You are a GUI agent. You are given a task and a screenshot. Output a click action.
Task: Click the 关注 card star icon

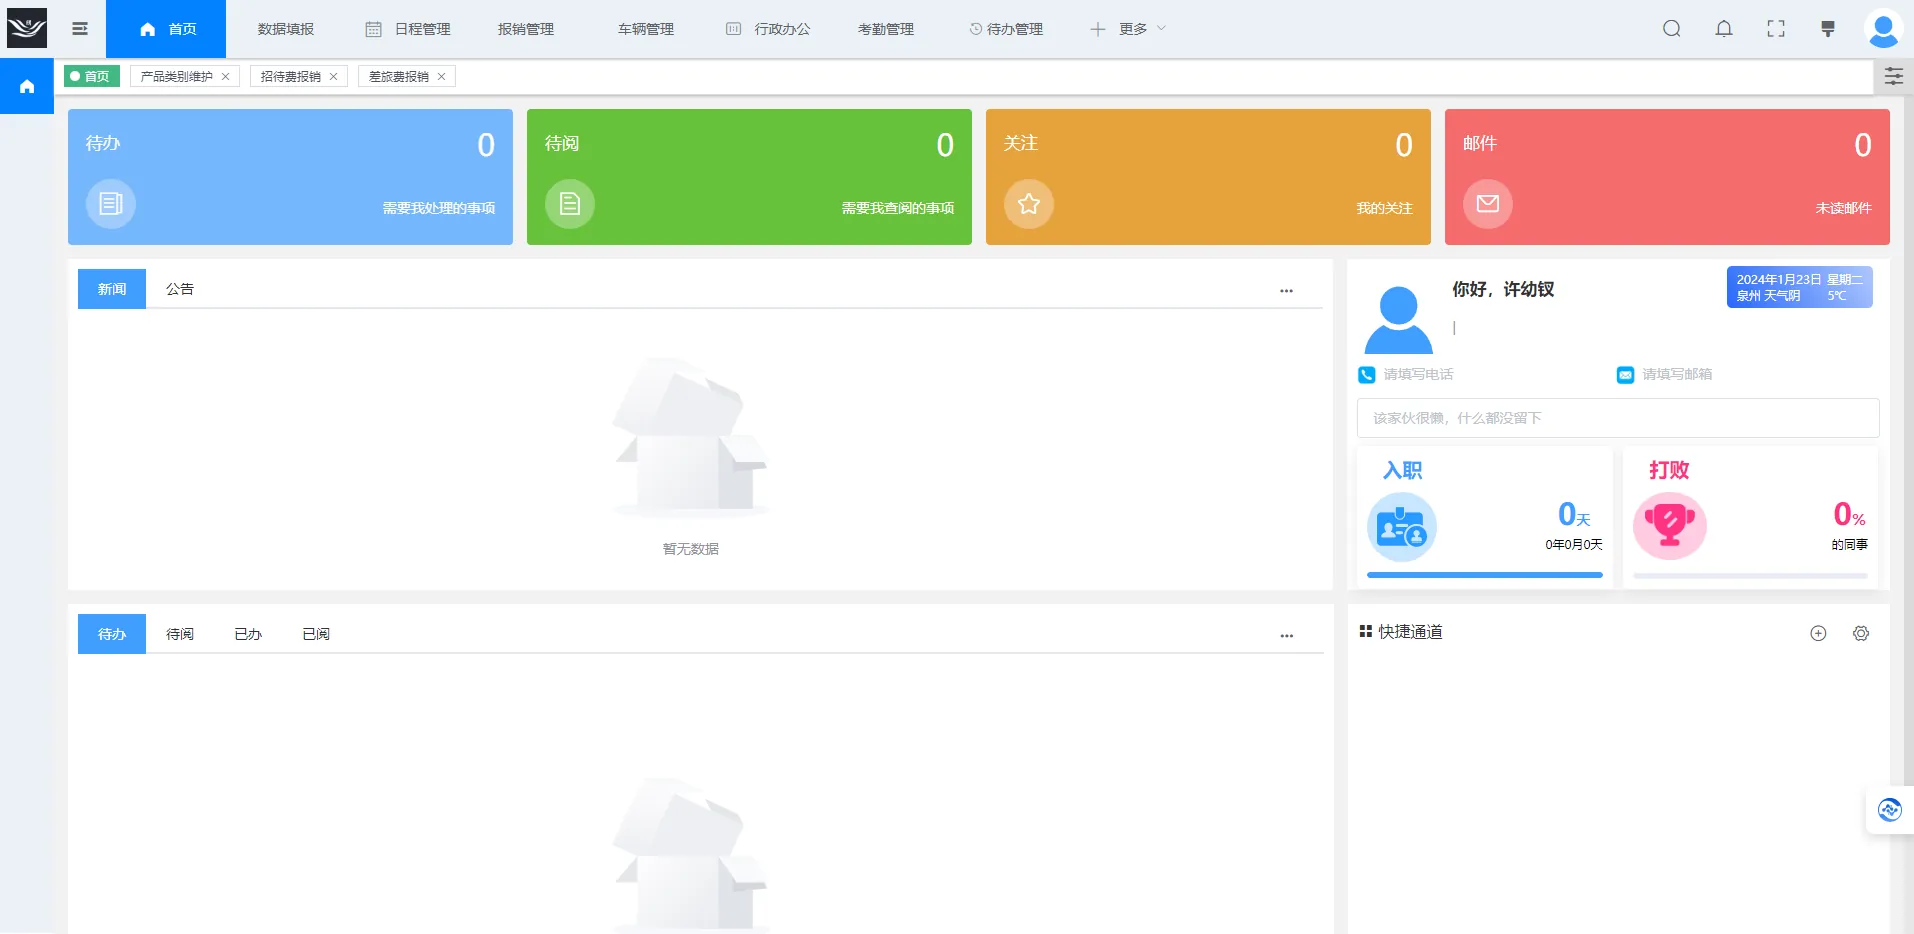[1029, 204]
